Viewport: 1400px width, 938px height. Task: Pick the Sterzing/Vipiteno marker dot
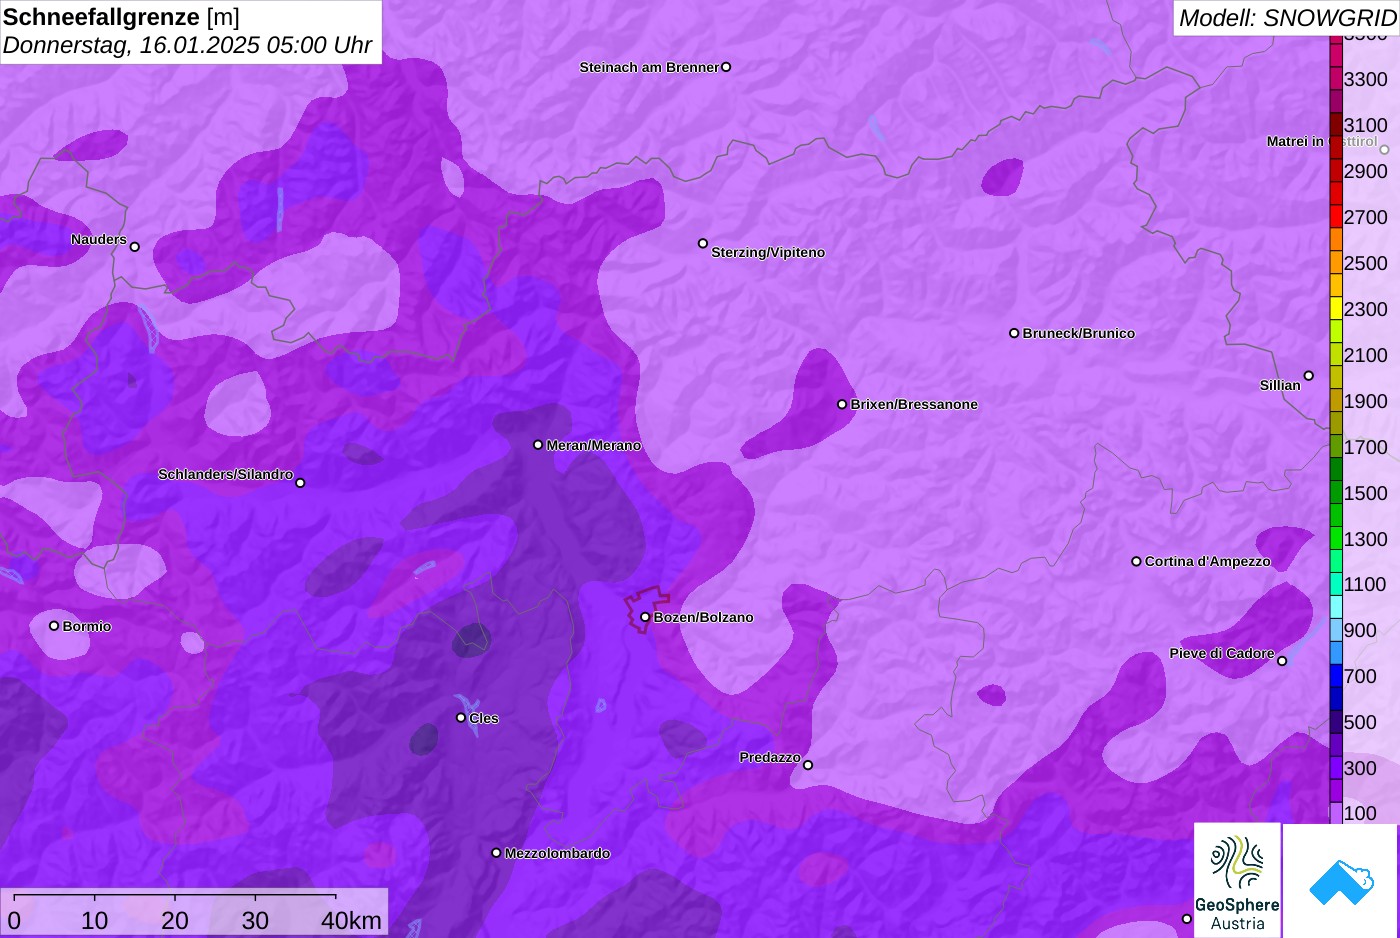[703, 243]
